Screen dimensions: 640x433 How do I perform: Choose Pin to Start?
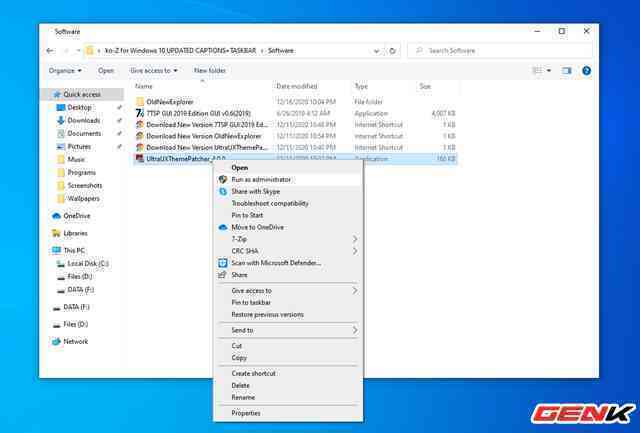(288, 215)
